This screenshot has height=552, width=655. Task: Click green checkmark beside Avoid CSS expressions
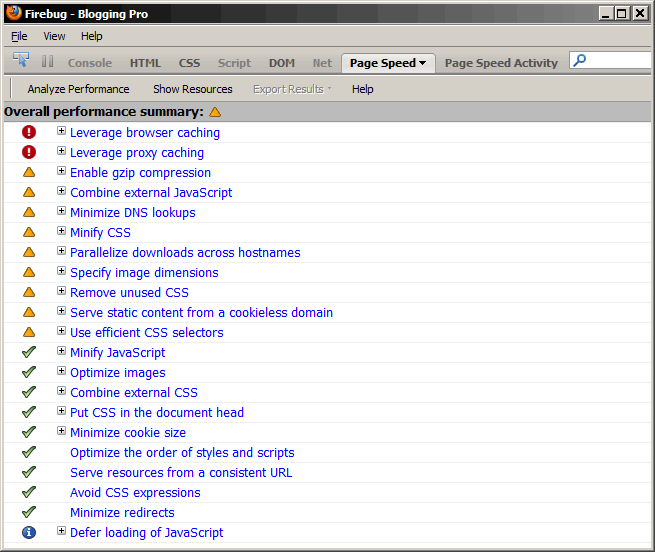pos(29,492)
